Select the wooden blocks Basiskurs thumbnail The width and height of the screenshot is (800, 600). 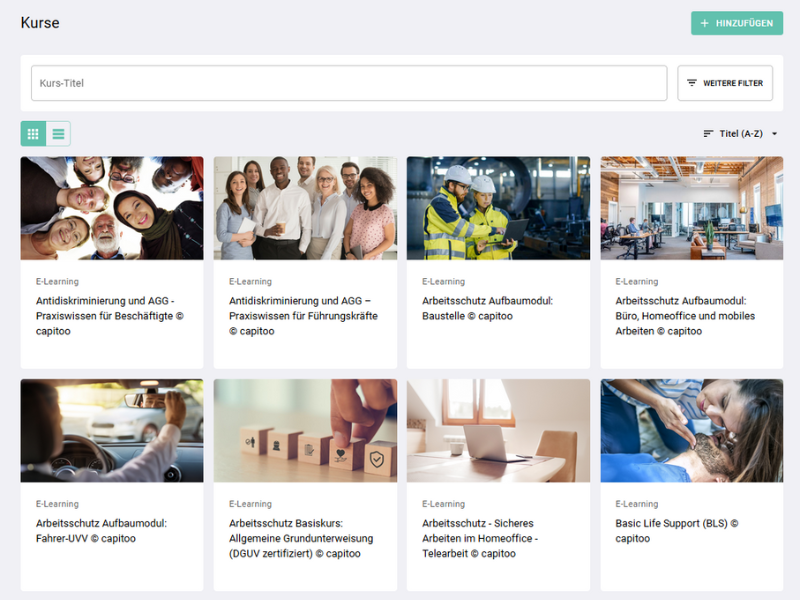(x=305, y=430)
